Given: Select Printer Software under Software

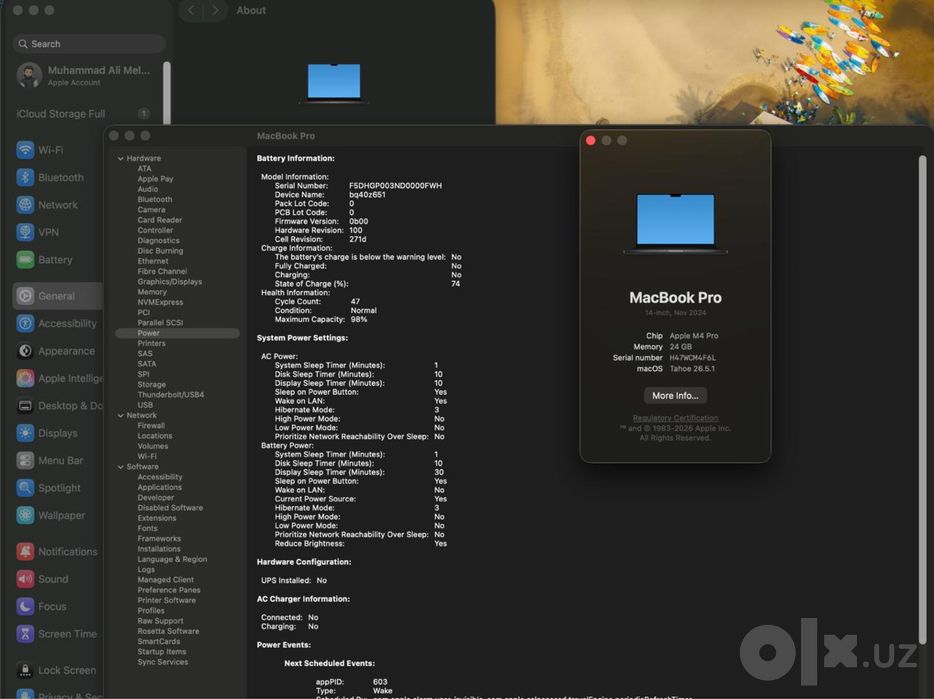Looking at the screenshot, I should 167,600.
